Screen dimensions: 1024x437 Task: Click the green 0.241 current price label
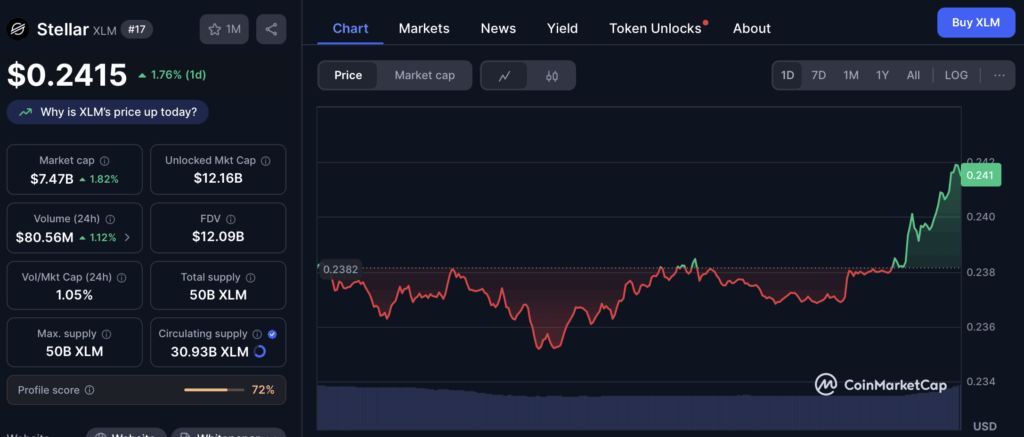pyautogui.click(x=982, y=175)
